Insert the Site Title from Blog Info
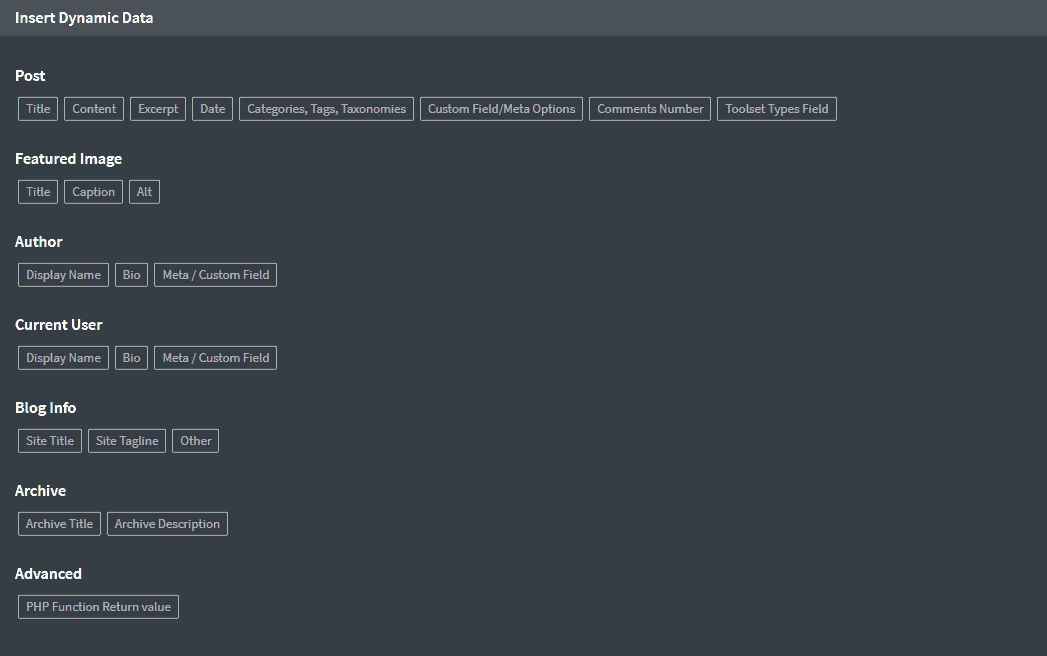 click(x=49, y=440)
